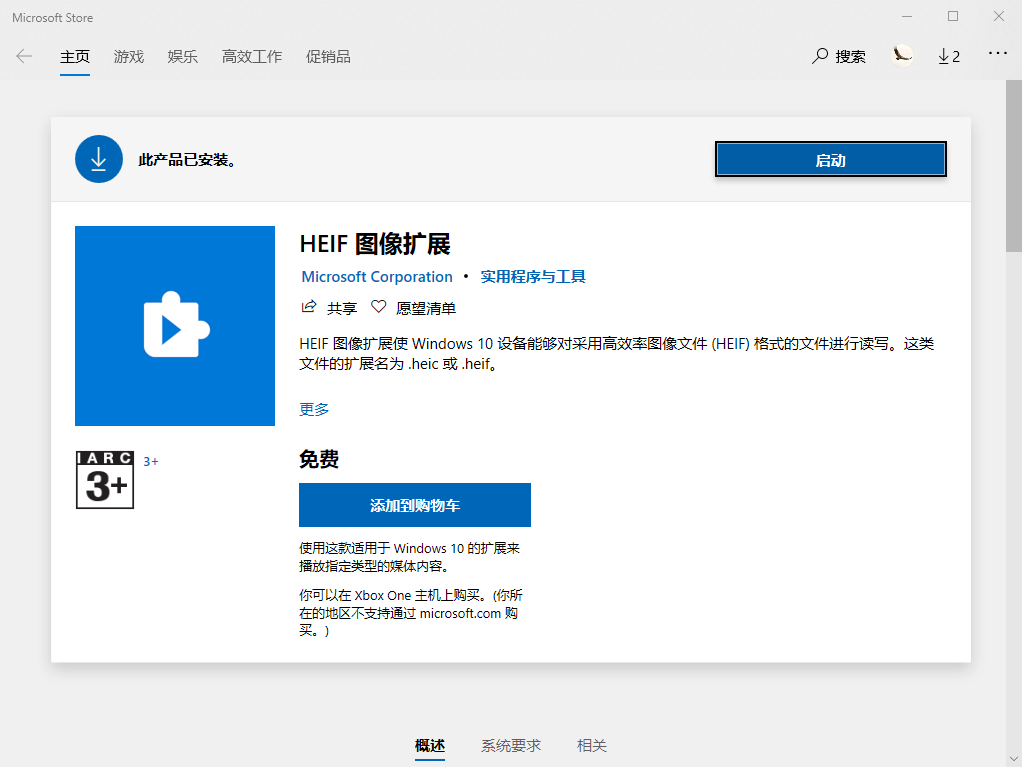Open the user account avatar
The height and width of the screenshot is (767, 1022).
pyautogui.click(x=902, y=56)
